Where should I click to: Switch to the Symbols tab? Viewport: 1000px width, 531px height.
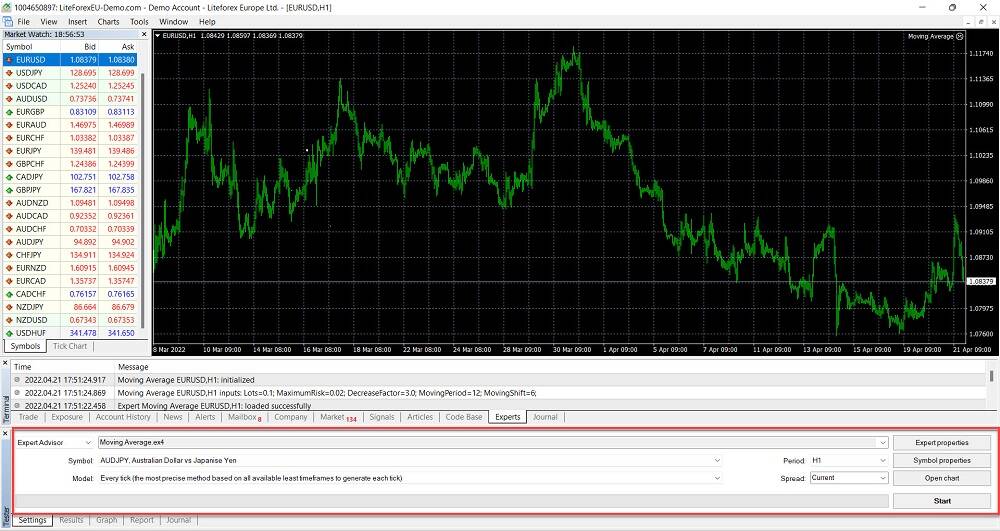(x=26, y=346)
